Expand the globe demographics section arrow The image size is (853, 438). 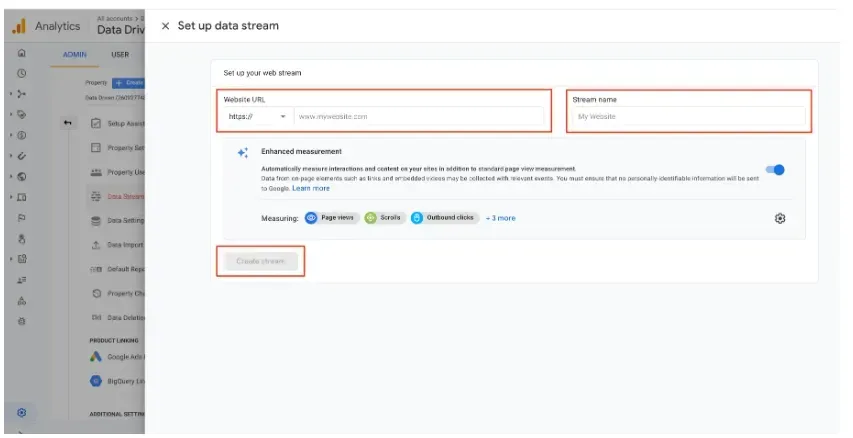coord(11,177)
